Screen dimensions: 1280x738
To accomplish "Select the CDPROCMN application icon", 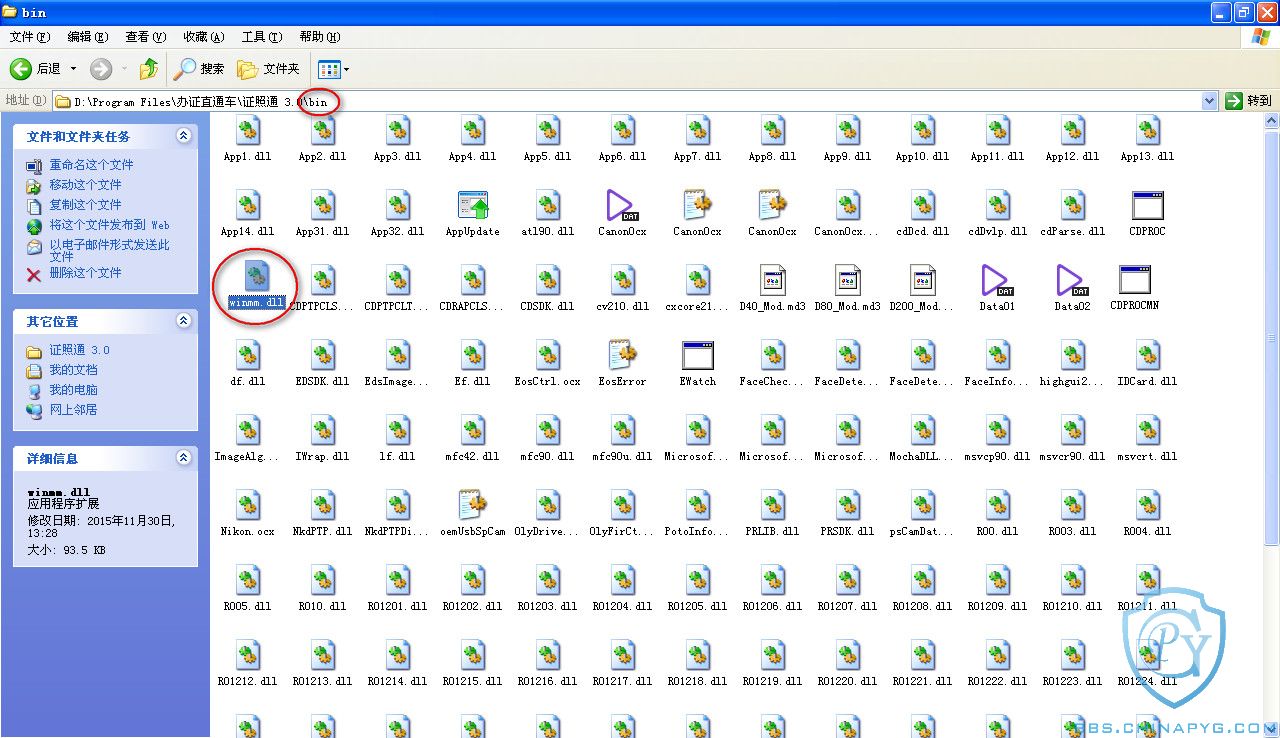I will point(1135,280).
